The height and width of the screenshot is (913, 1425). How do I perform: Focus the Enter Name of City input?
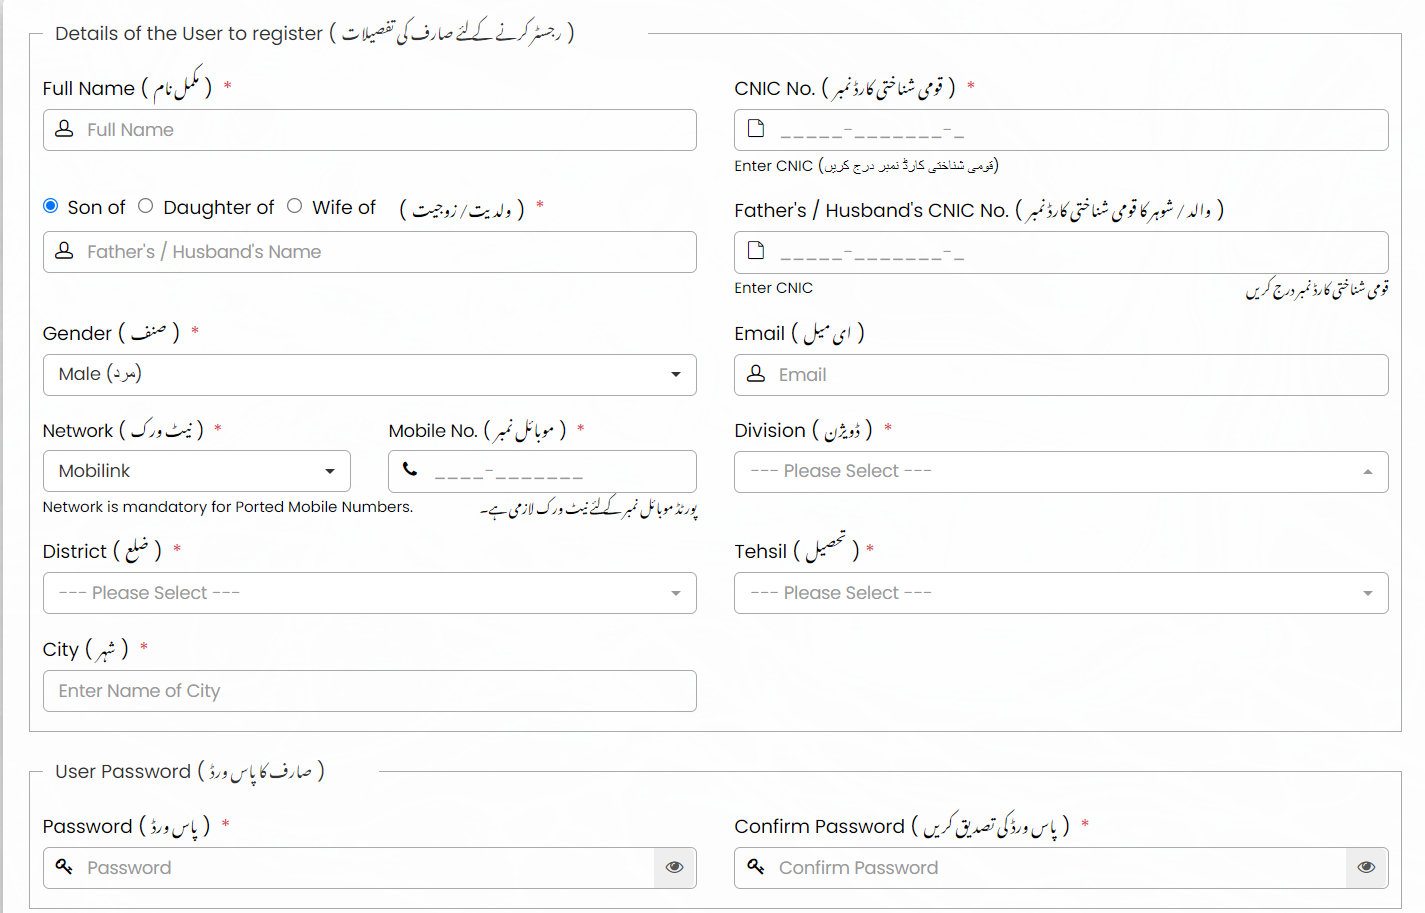(x=370, y=691)
